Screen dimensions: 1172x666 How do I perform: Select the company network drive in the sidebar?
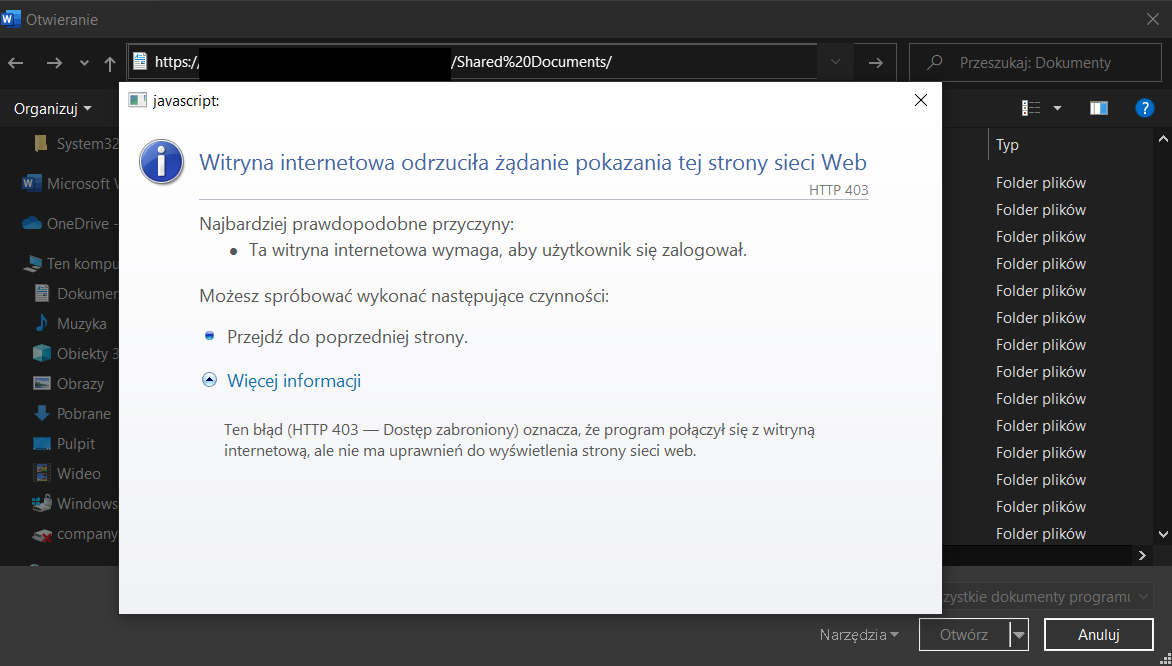point(76,534)
